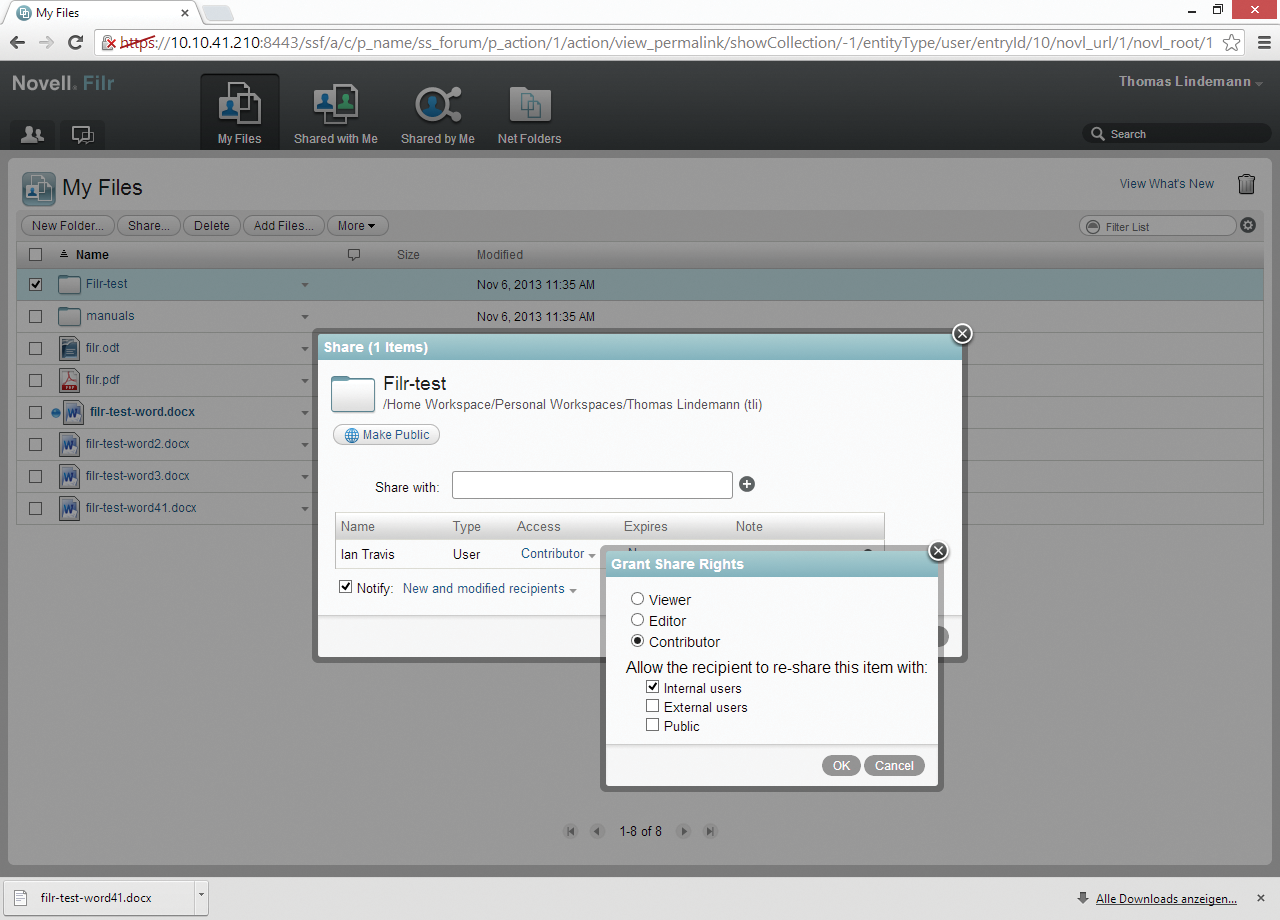This screenshot has width=1280, height=920.
Task: Click the plus icon beside Share with field
Action: click(747, 484)
